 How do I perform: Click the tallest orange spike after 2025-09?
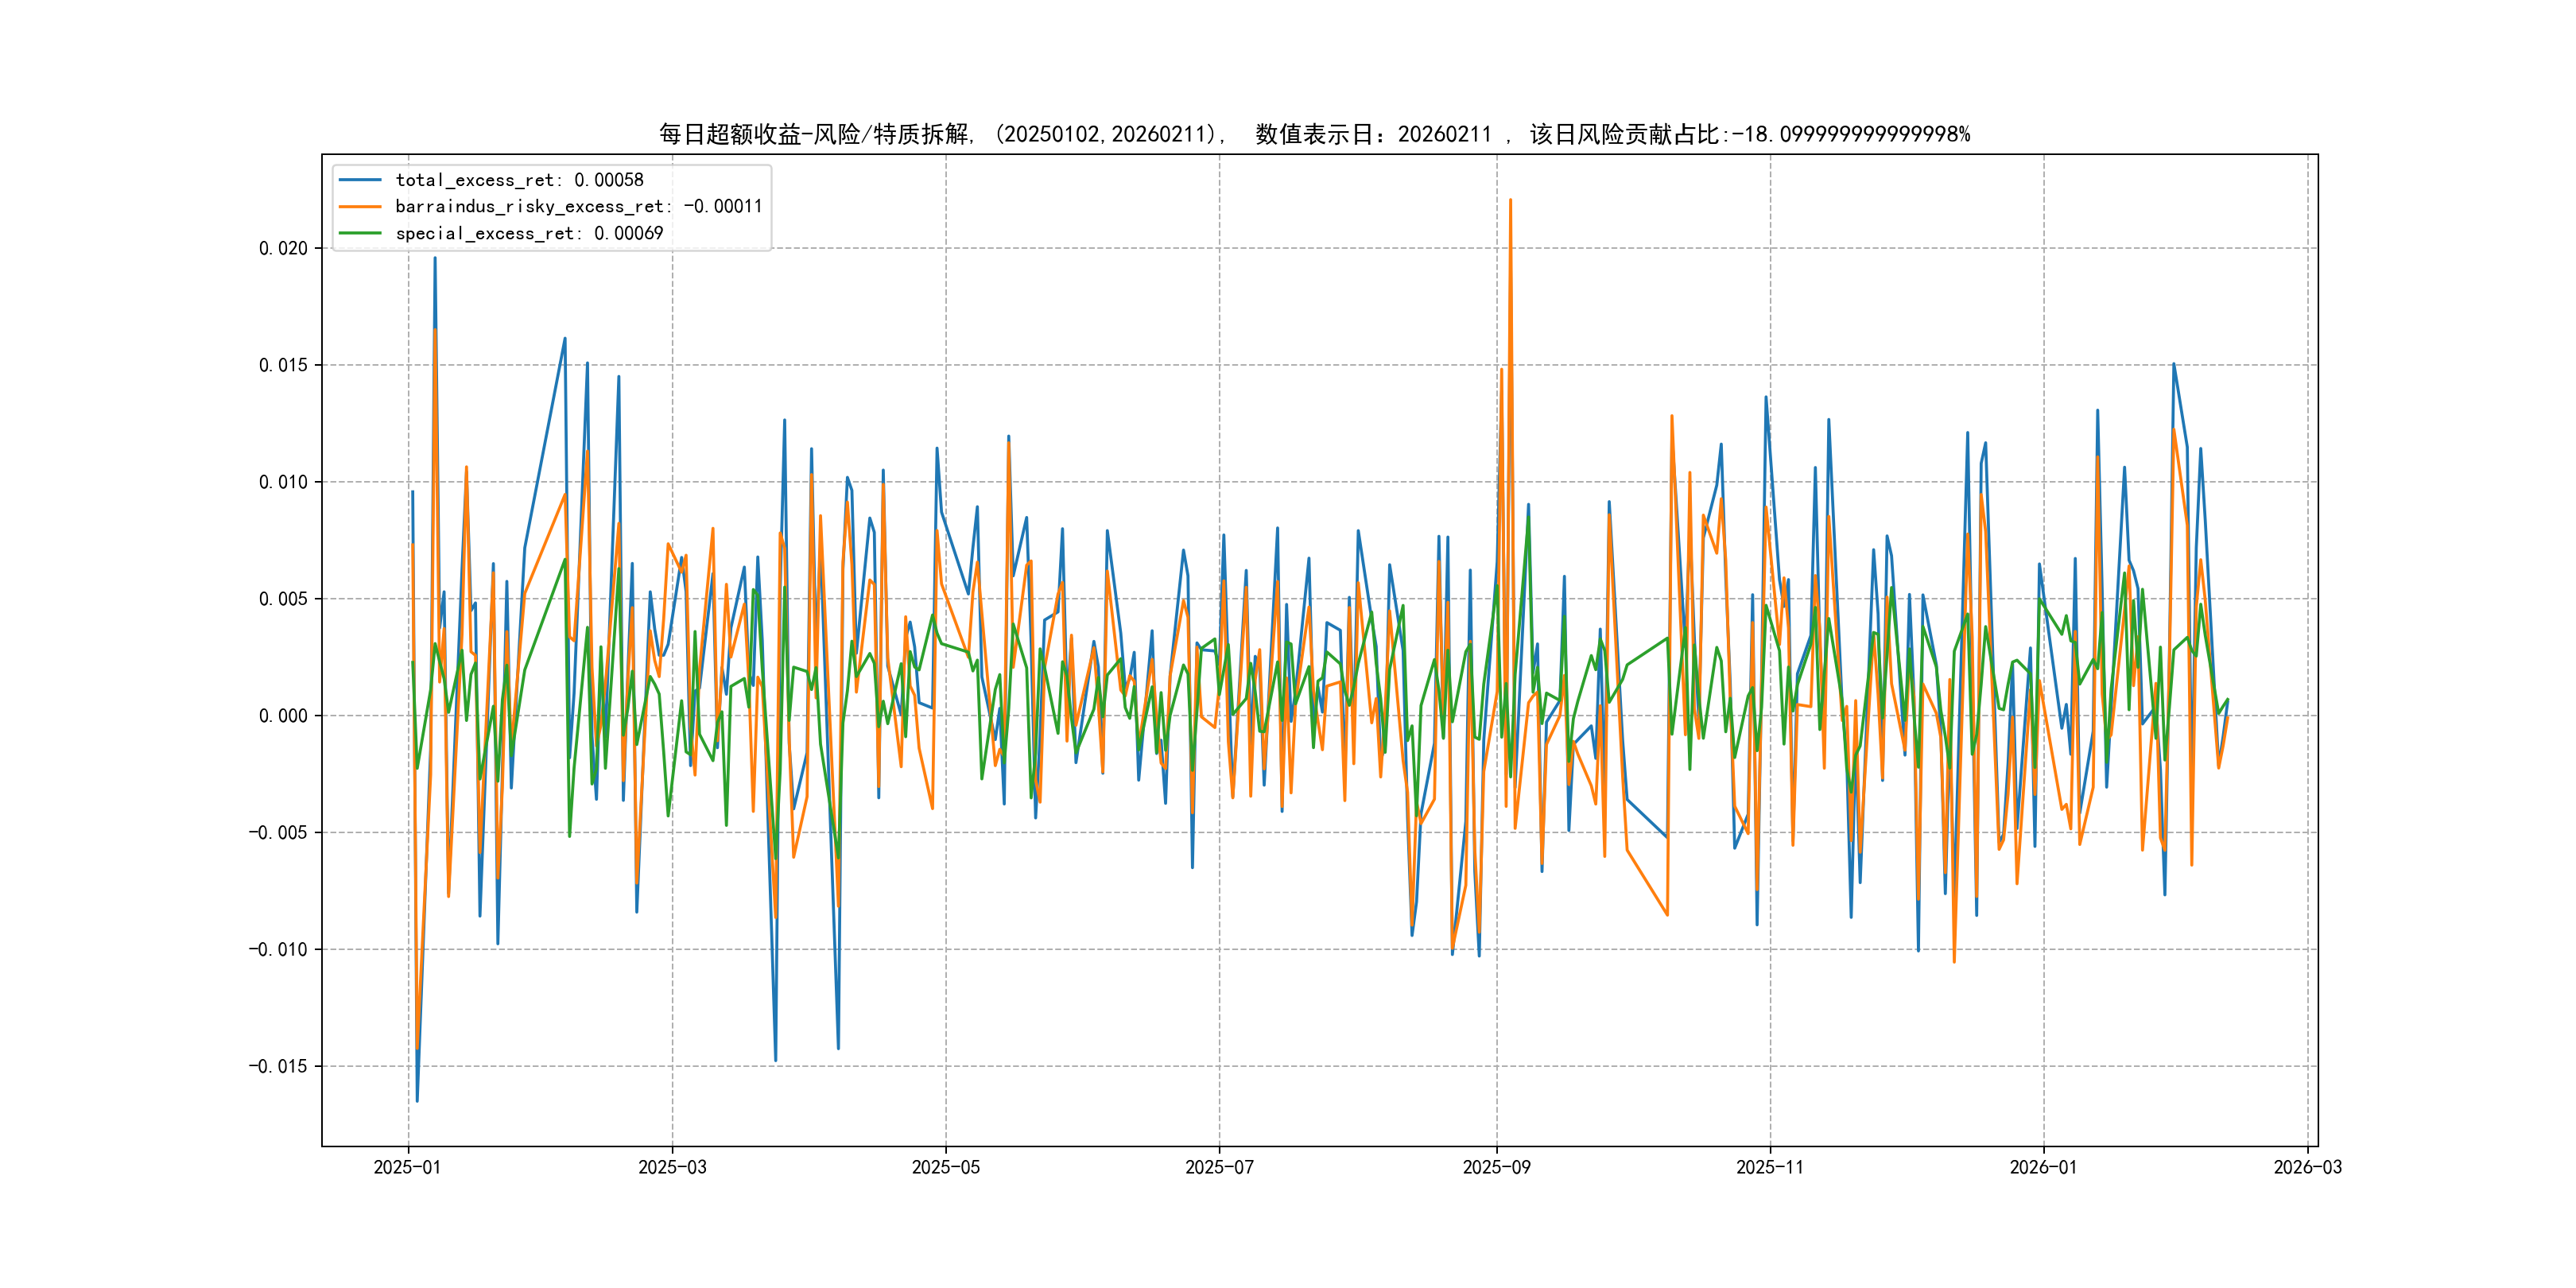(x=1510, y=202)
